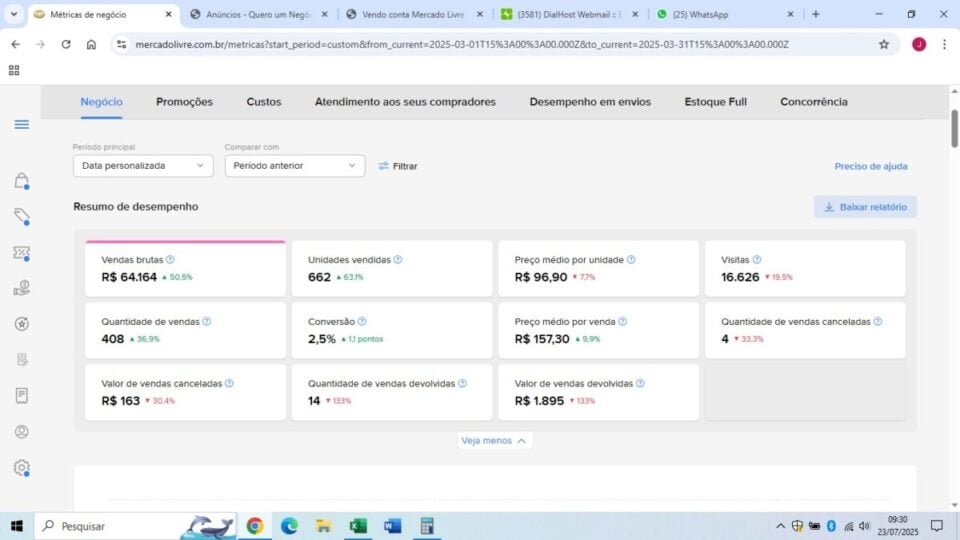960x540 pixels.
Task: Open Chrome profile avatar J
Action: 918,44
